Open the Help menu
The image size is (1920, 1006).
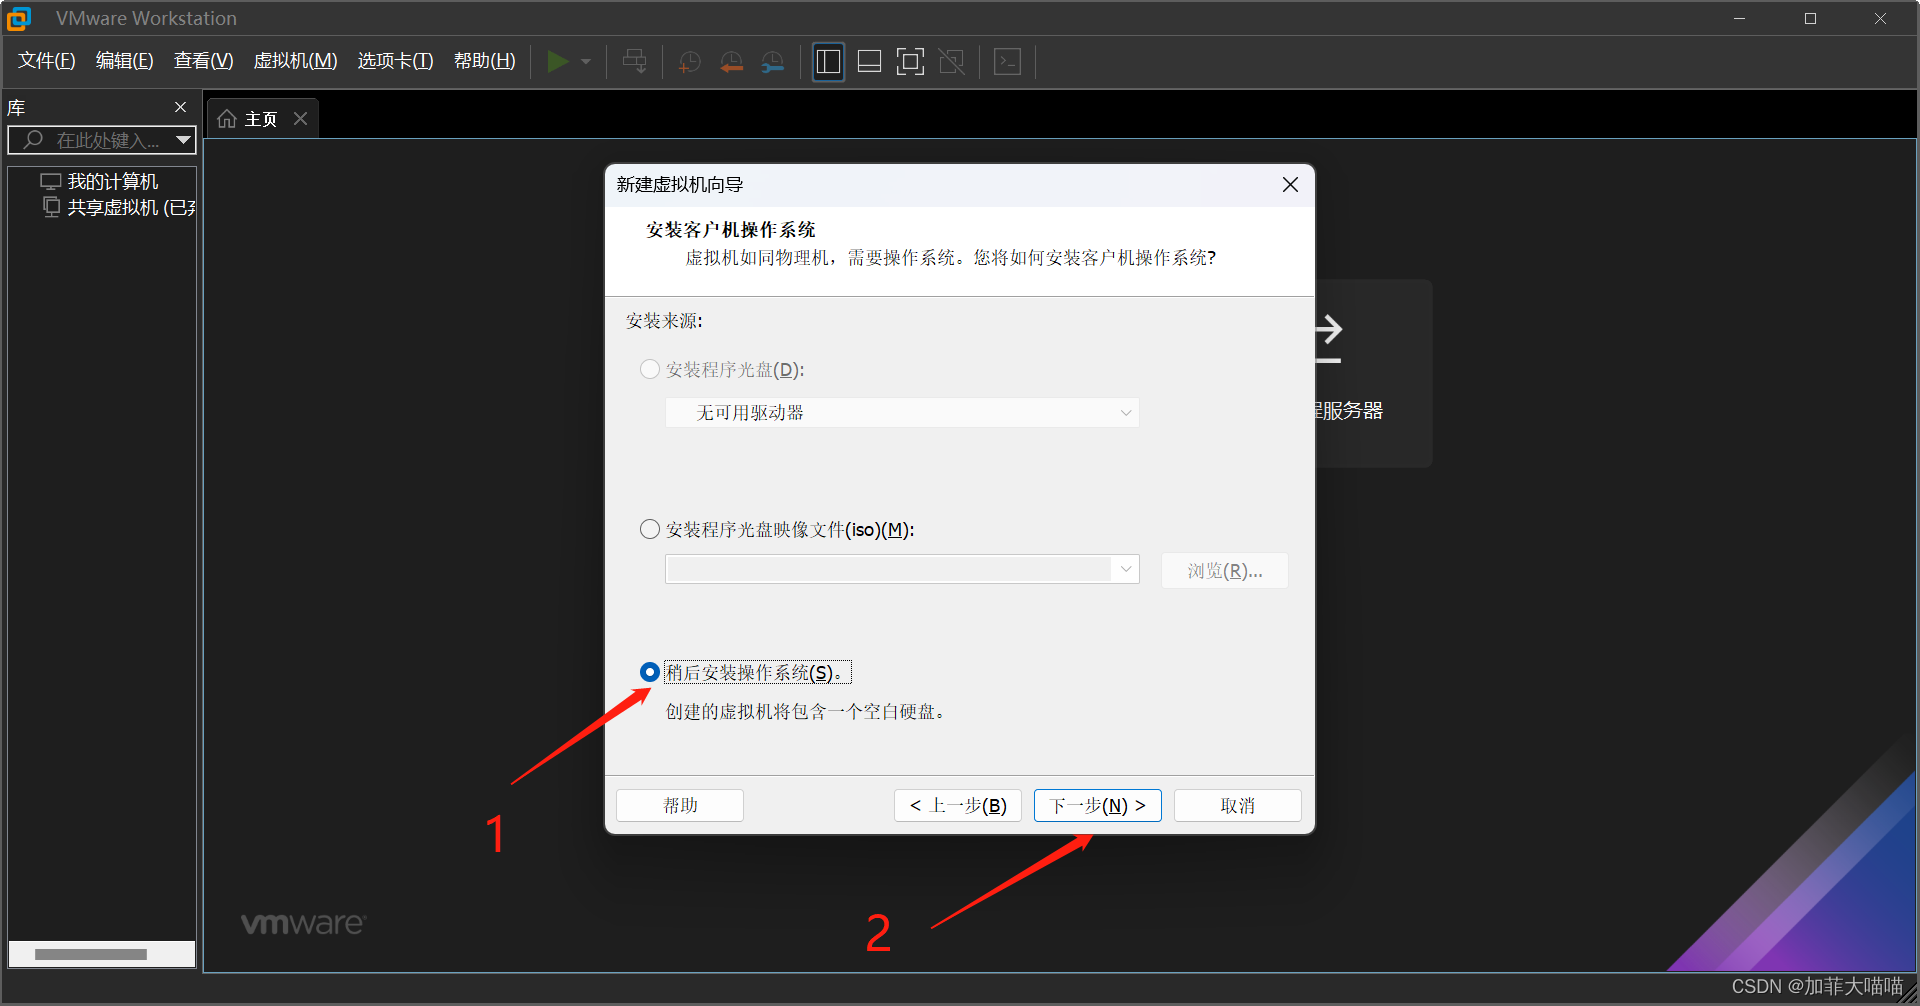[485, 61]
